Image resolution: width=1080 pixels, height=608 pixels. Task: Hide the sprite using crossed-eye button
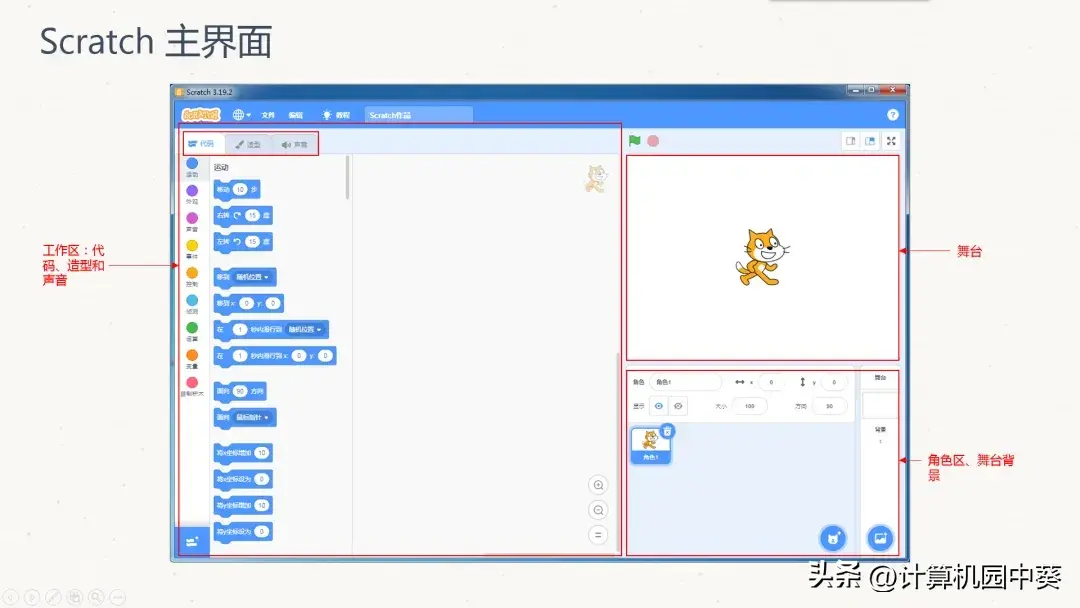678,406
